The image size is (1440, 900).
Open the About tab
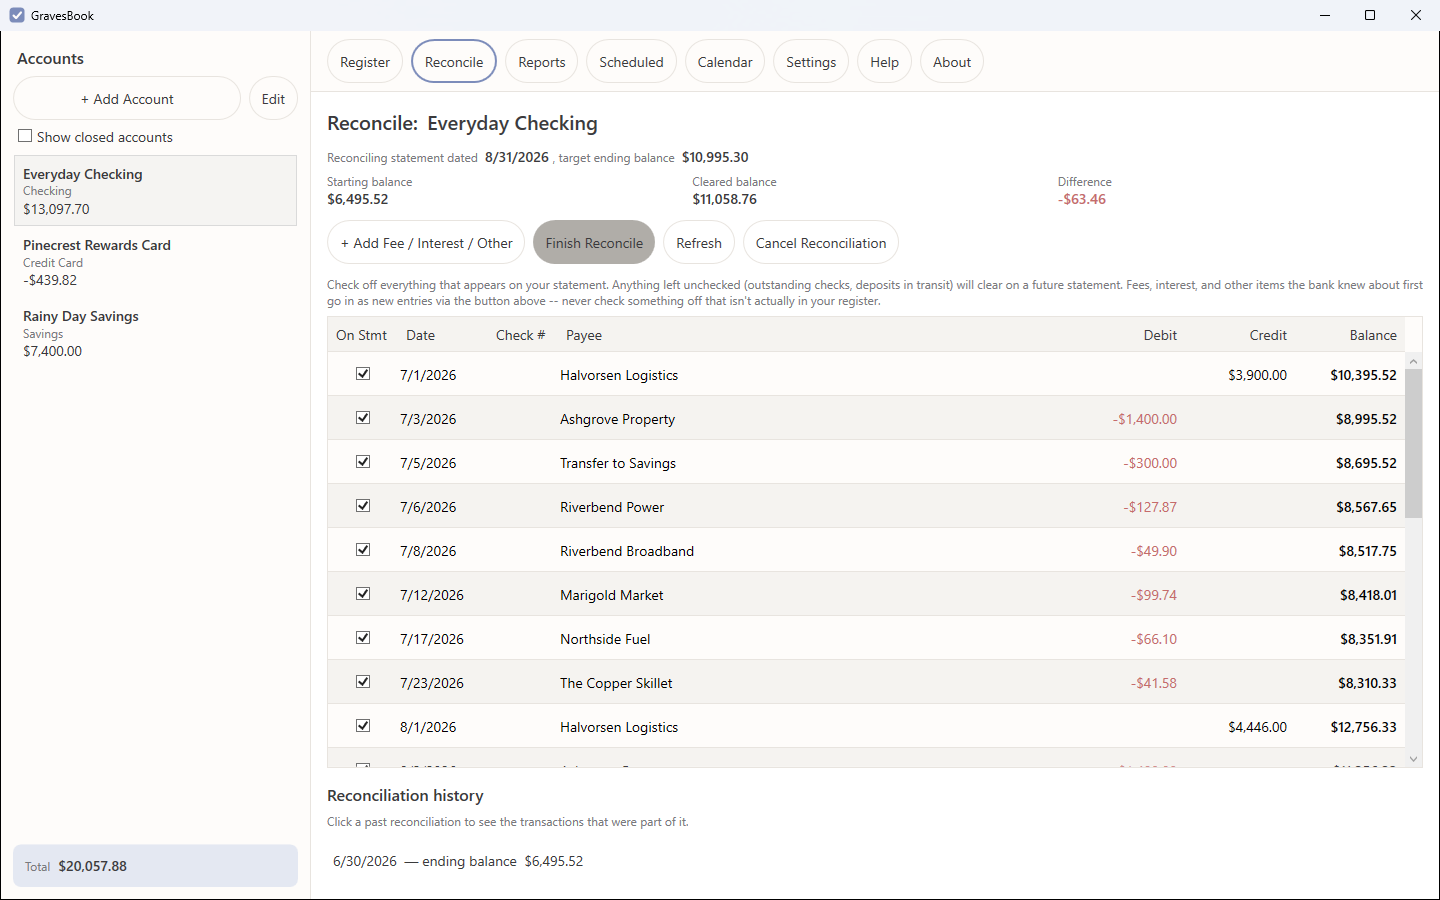click(952, 62)
